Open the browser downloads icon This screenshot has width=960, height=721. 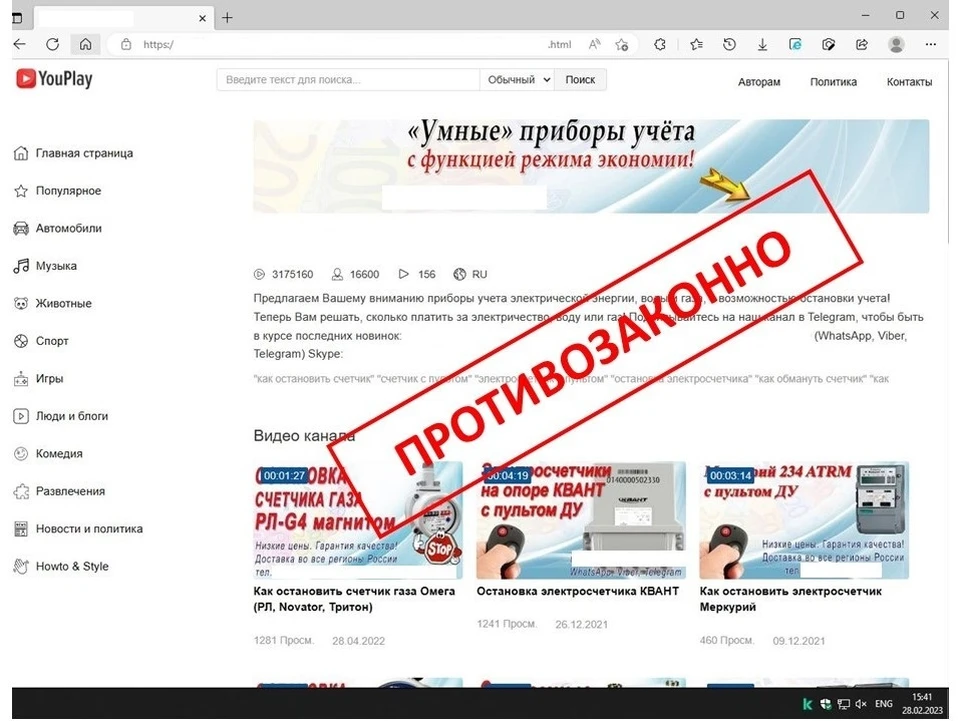(x=762, y=44)
